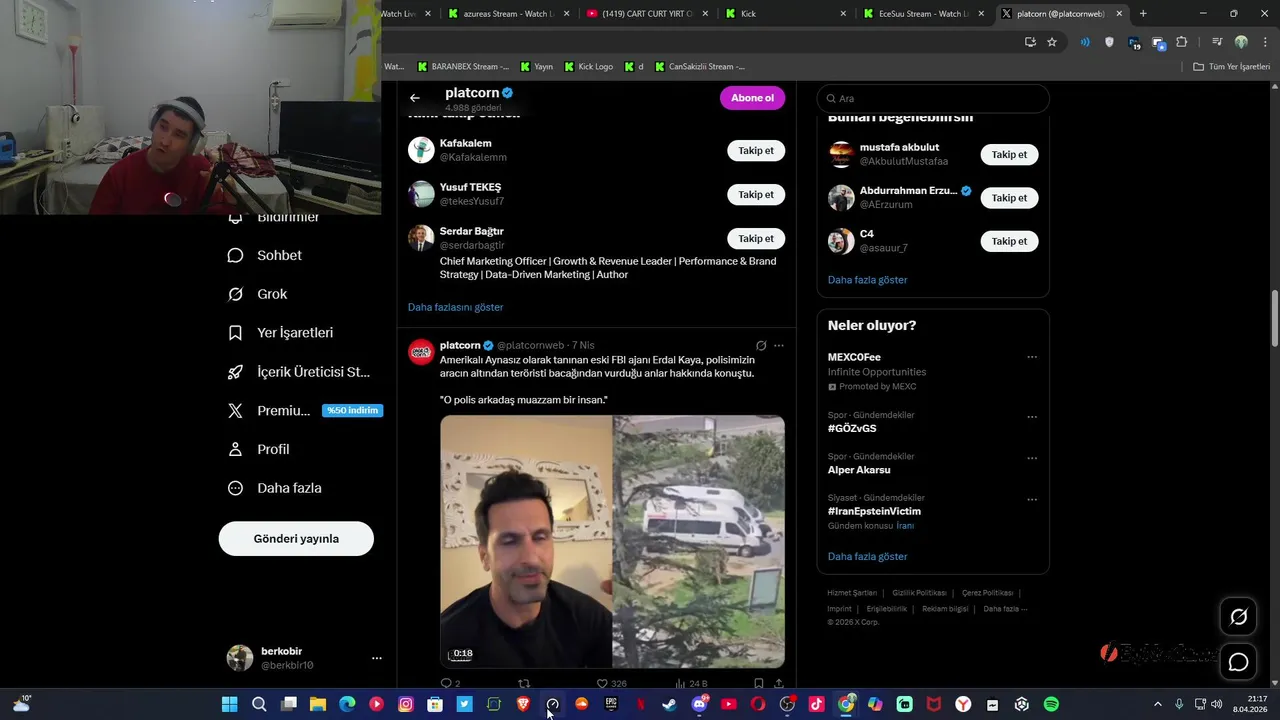Open more options on platcorn post

779,345
